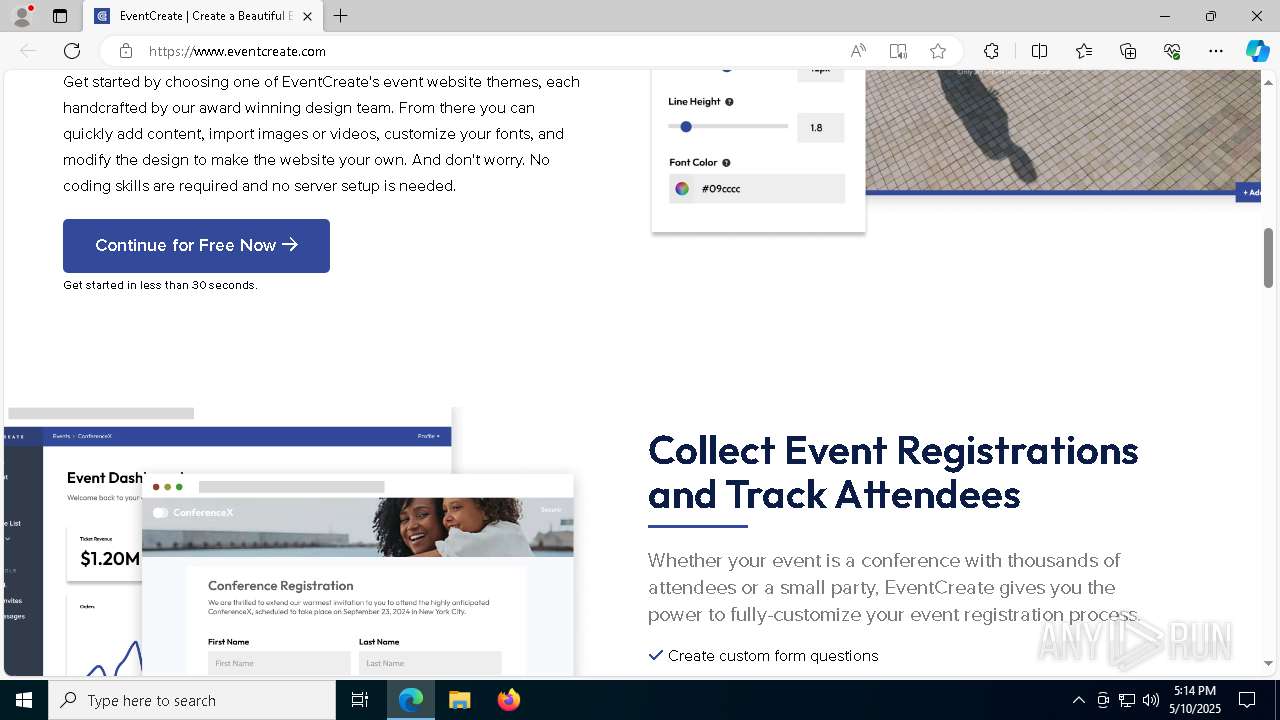Click the #09cccc font color field

757,188
